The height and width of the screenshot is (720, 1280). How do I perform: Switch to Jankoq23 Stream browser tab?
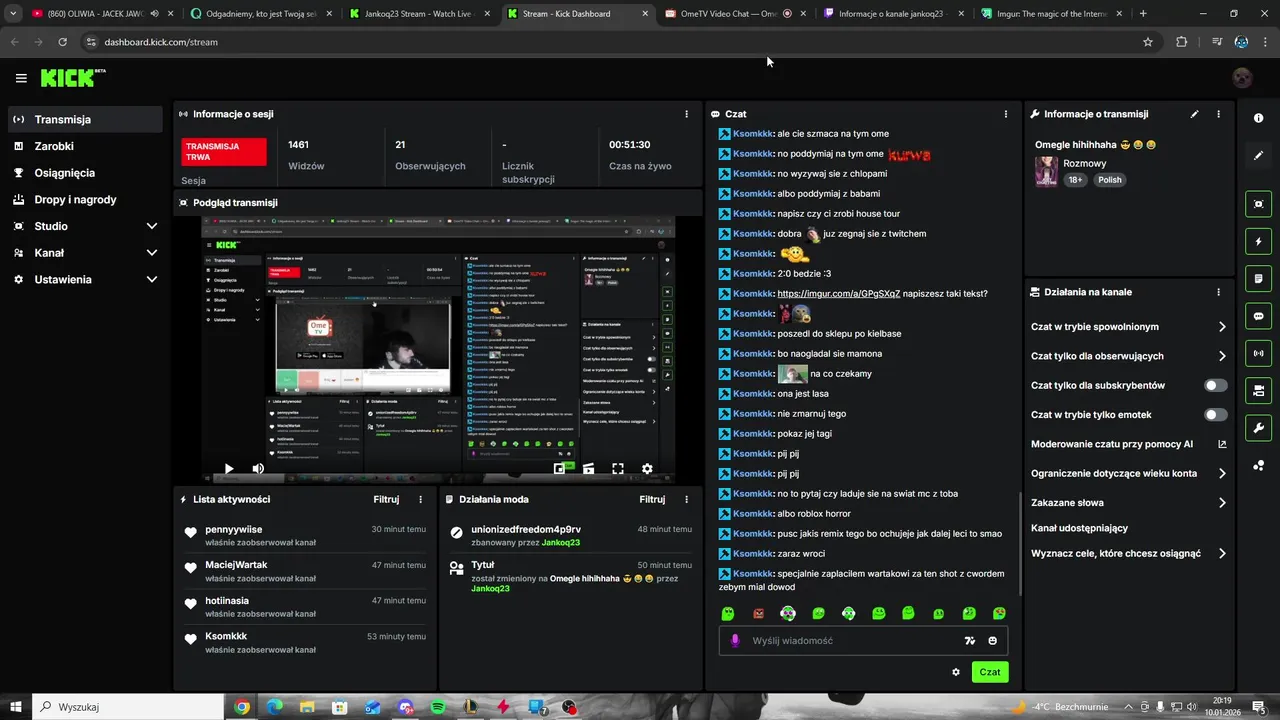click(417, 14)
